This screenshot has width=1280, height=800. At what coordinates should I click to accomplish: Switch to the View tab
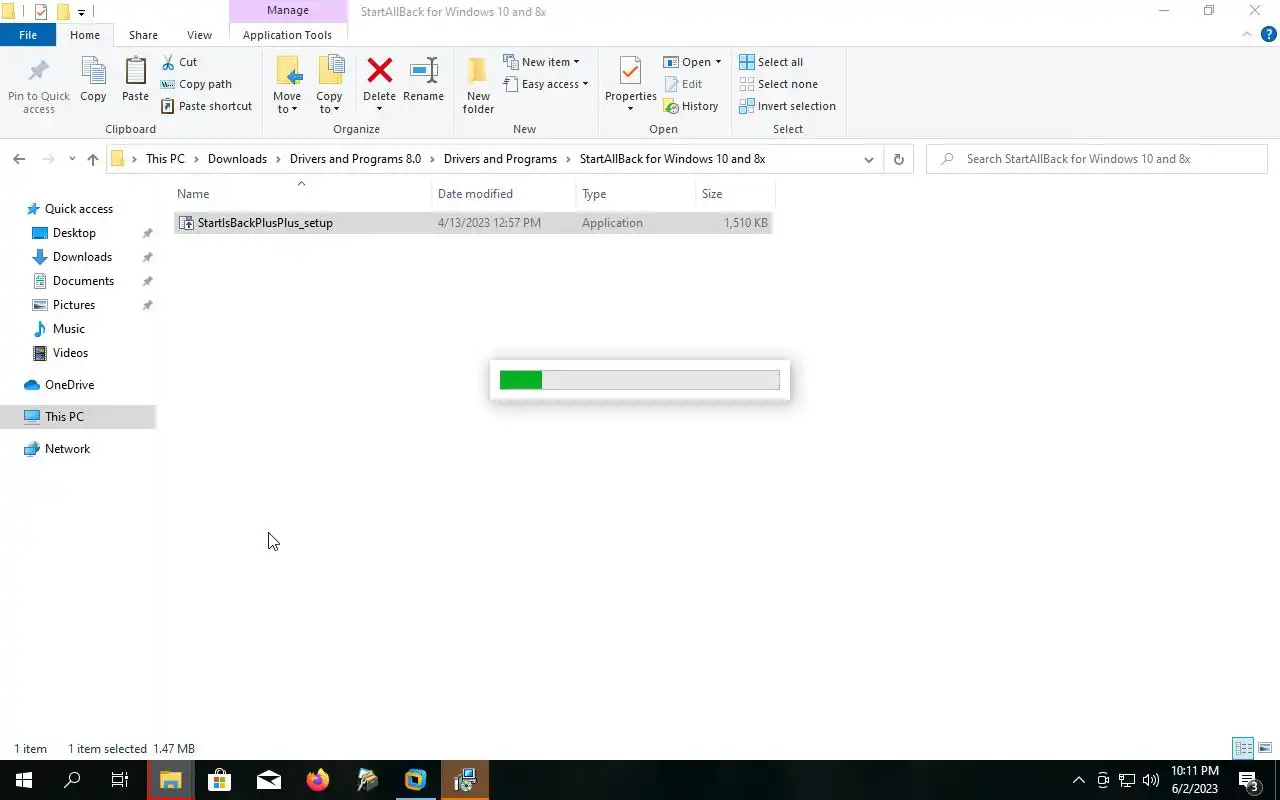click(199, 35)
